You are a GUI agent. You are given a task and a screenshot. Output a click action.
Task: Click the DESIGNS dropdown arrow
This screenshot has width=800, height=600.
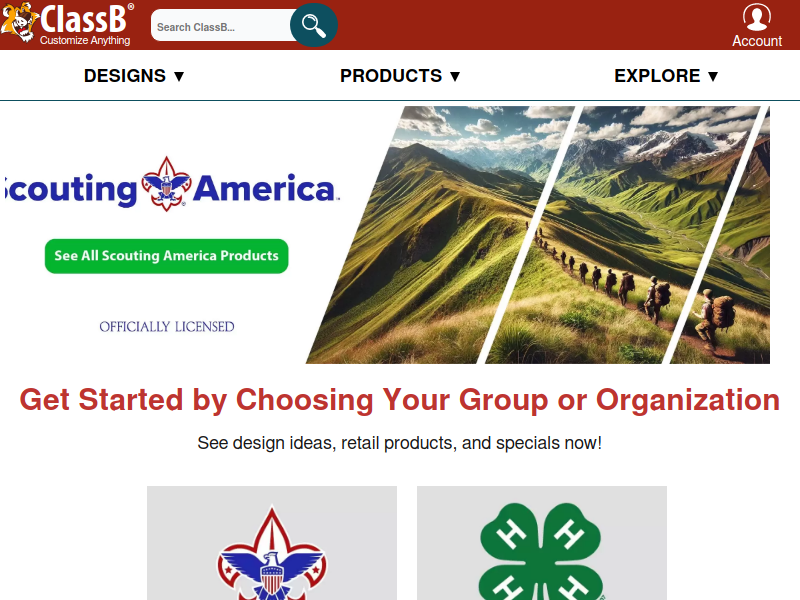point(179,77)
